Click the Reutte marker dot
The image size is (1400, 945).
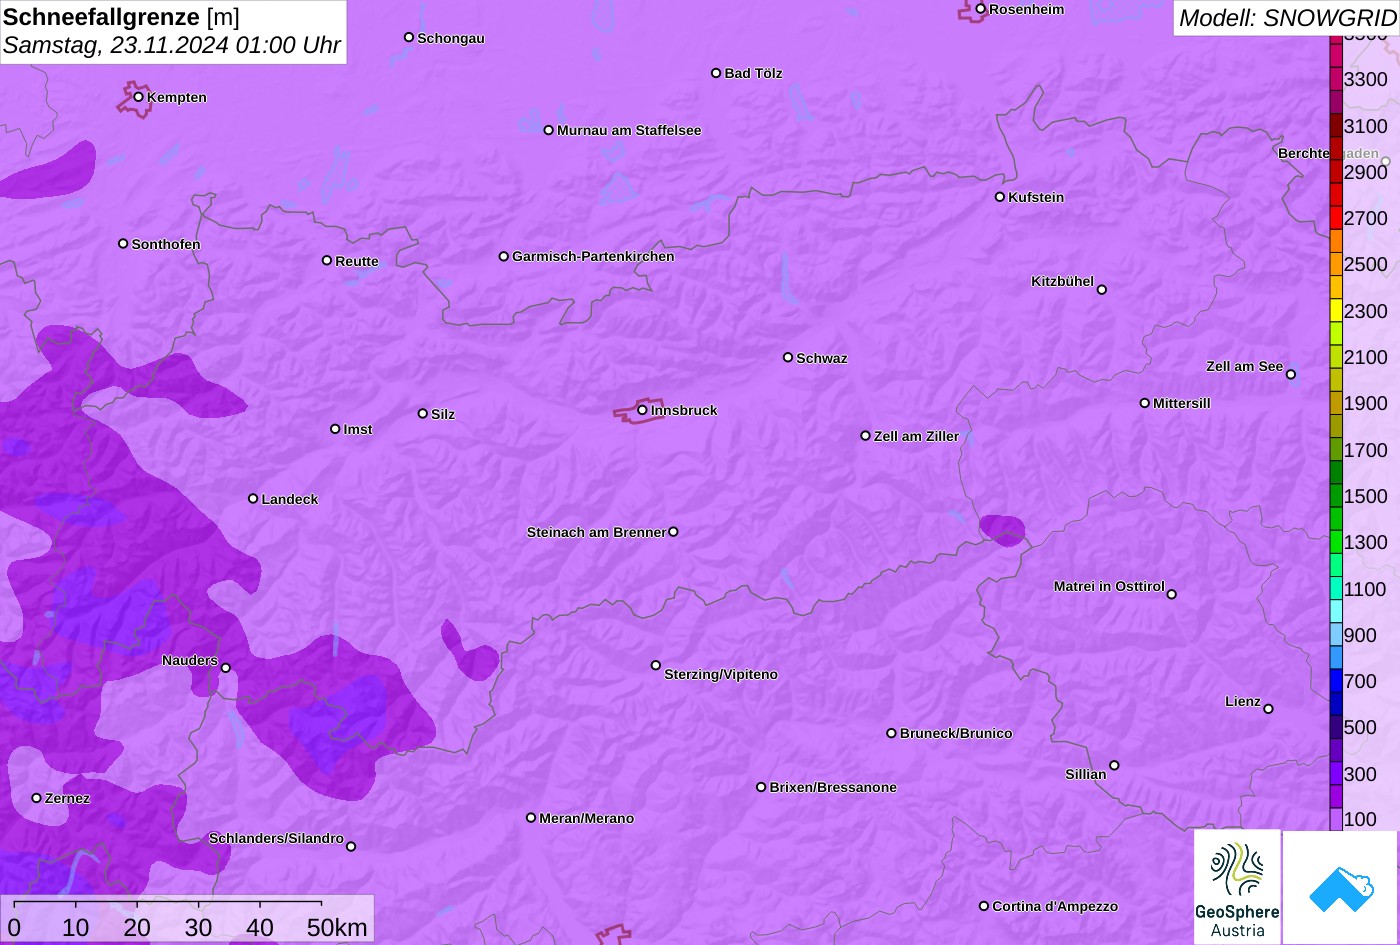coord(327,260)
